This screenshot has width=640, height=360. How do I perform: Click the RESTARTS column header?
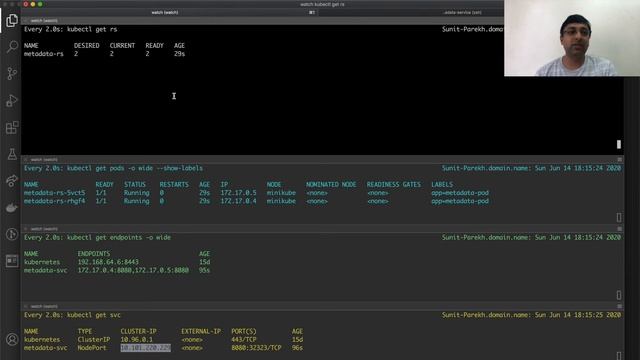[174, 184]
